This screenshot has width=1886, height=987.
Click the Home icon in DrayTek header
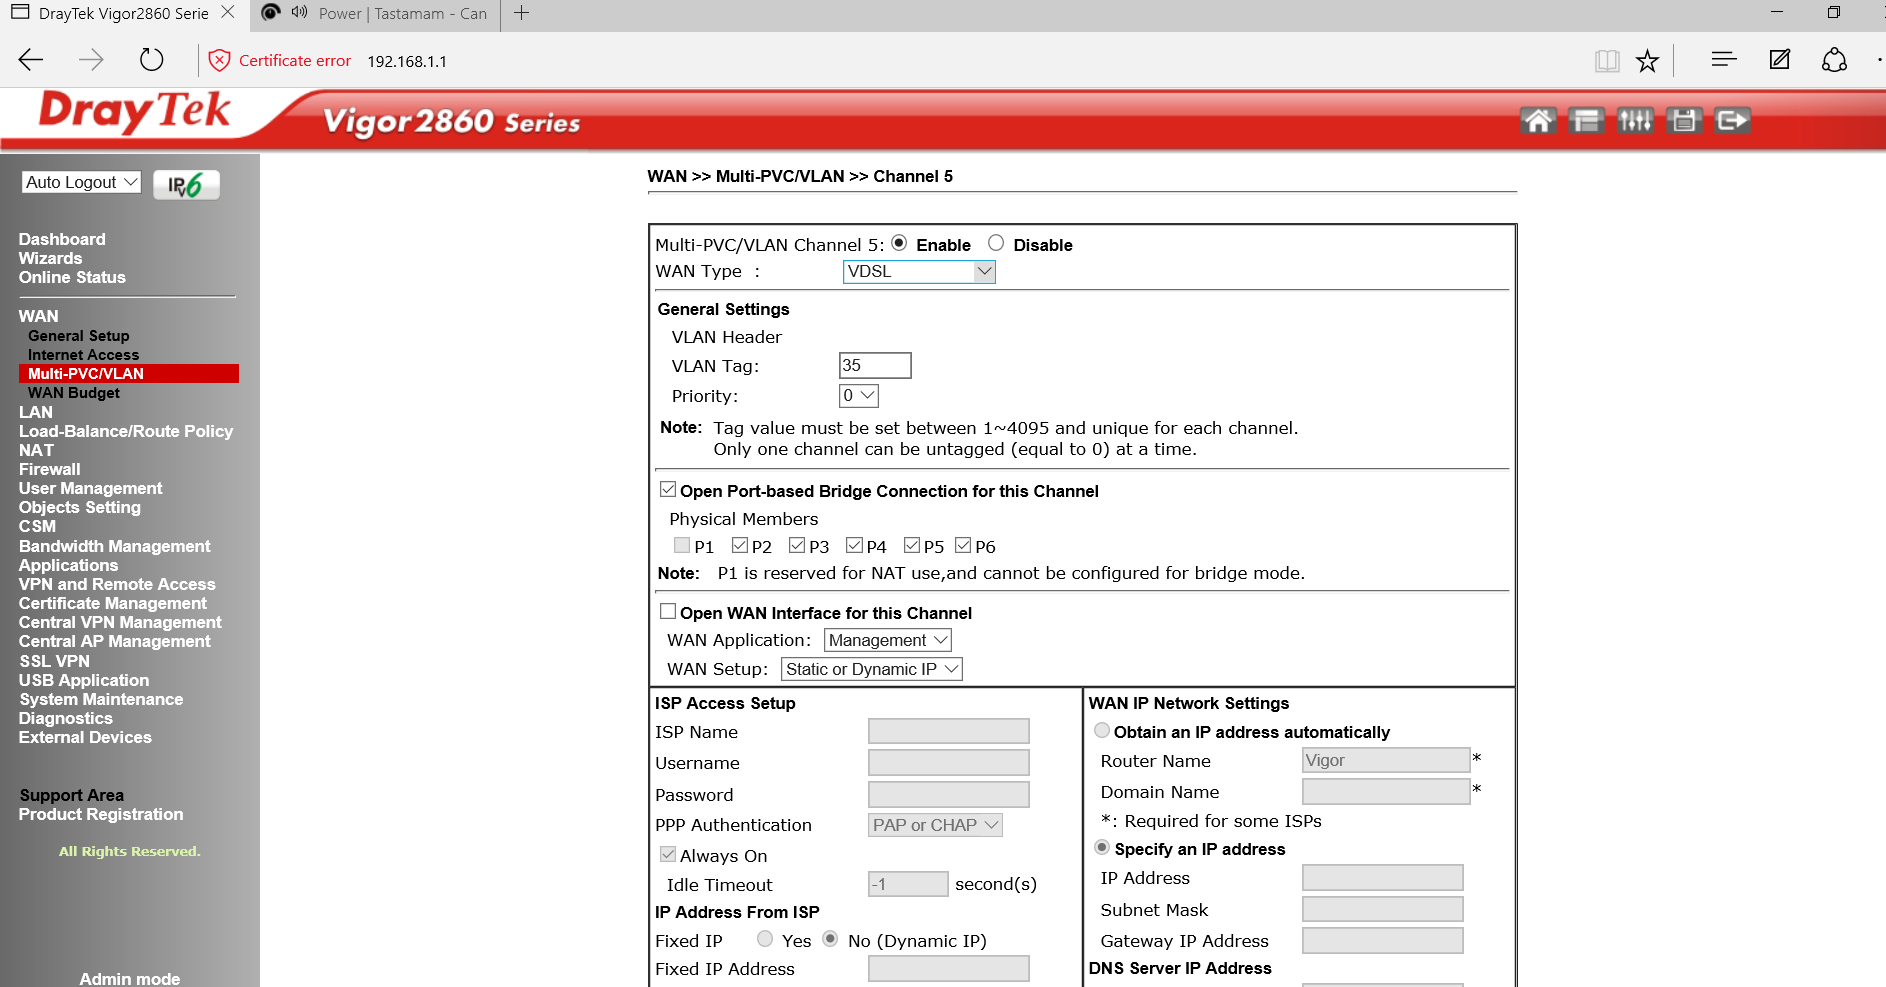1538,121
